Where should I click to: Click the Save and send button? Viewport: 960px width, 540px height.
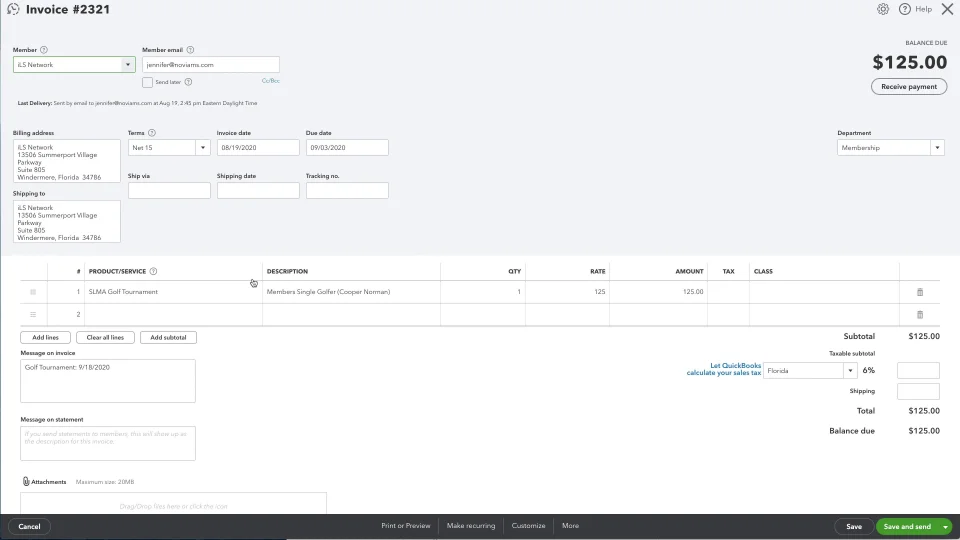[x=907, y=527]
